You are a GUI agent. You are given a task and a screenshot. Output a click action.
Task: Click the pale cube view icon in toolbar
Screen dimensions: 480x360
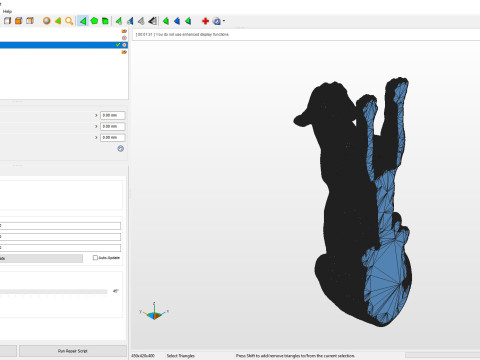(30, 21)
